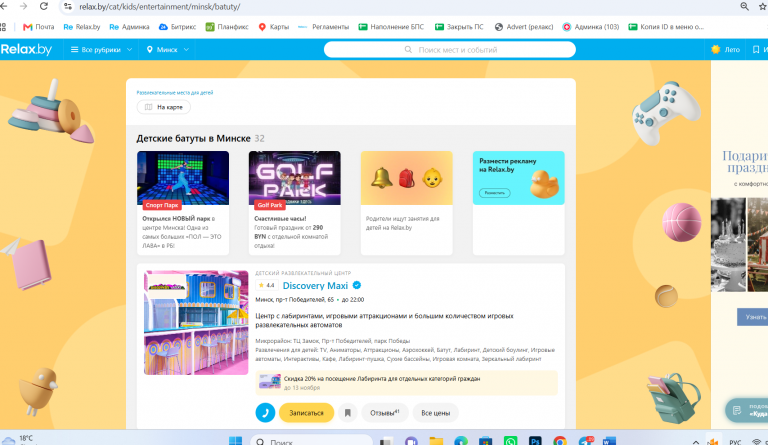Click the zoom magnifier icon in the address bar
The image size is (768, 445).
pyautogui.click(x=744, y=6)
